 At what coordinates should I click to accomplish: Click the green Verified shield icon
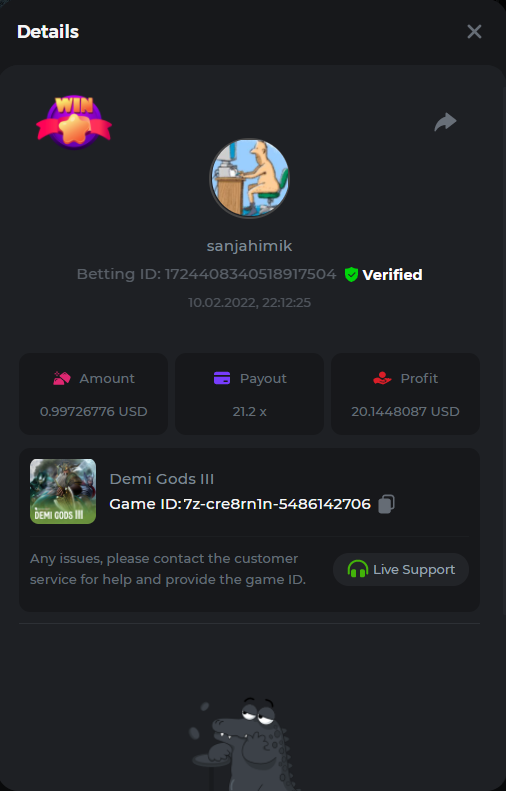pos(351,274)
